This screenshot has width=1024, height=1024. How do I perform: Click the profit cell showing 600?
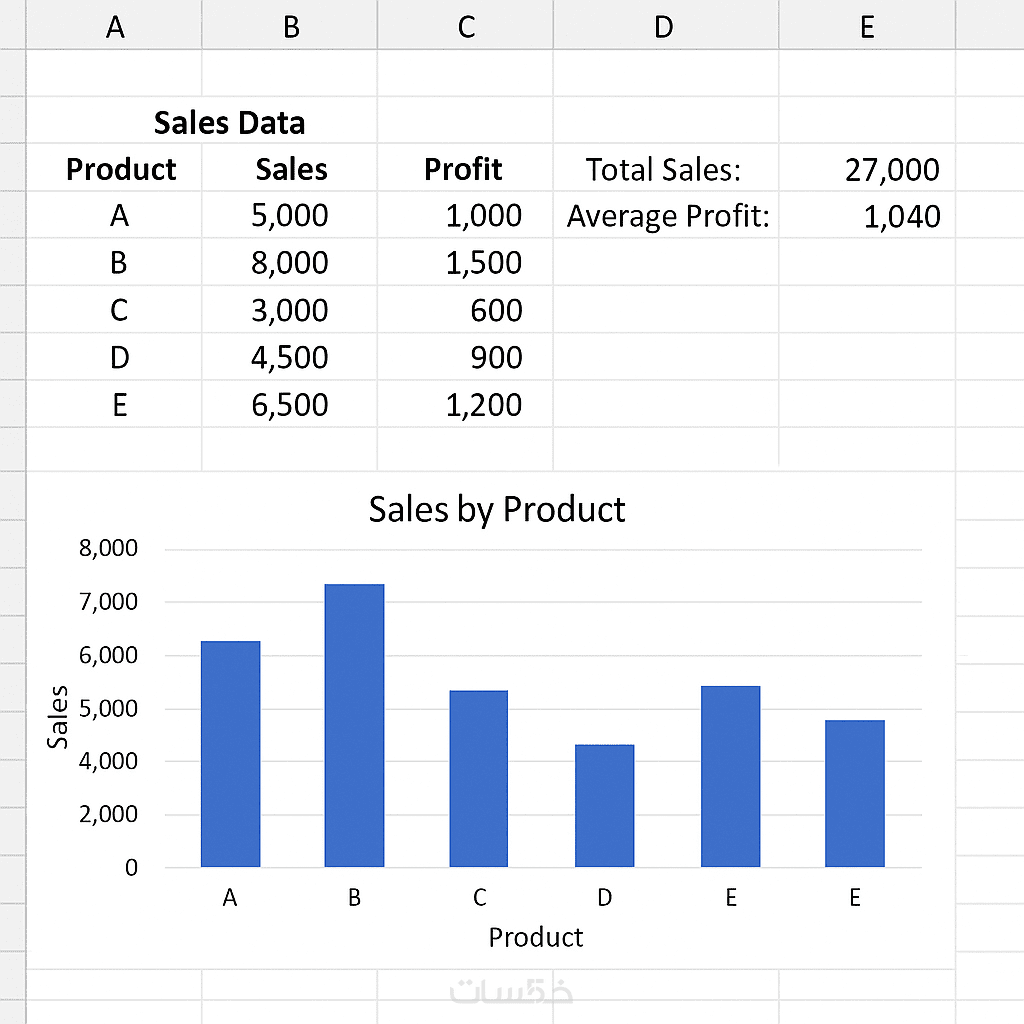point(496,311)
